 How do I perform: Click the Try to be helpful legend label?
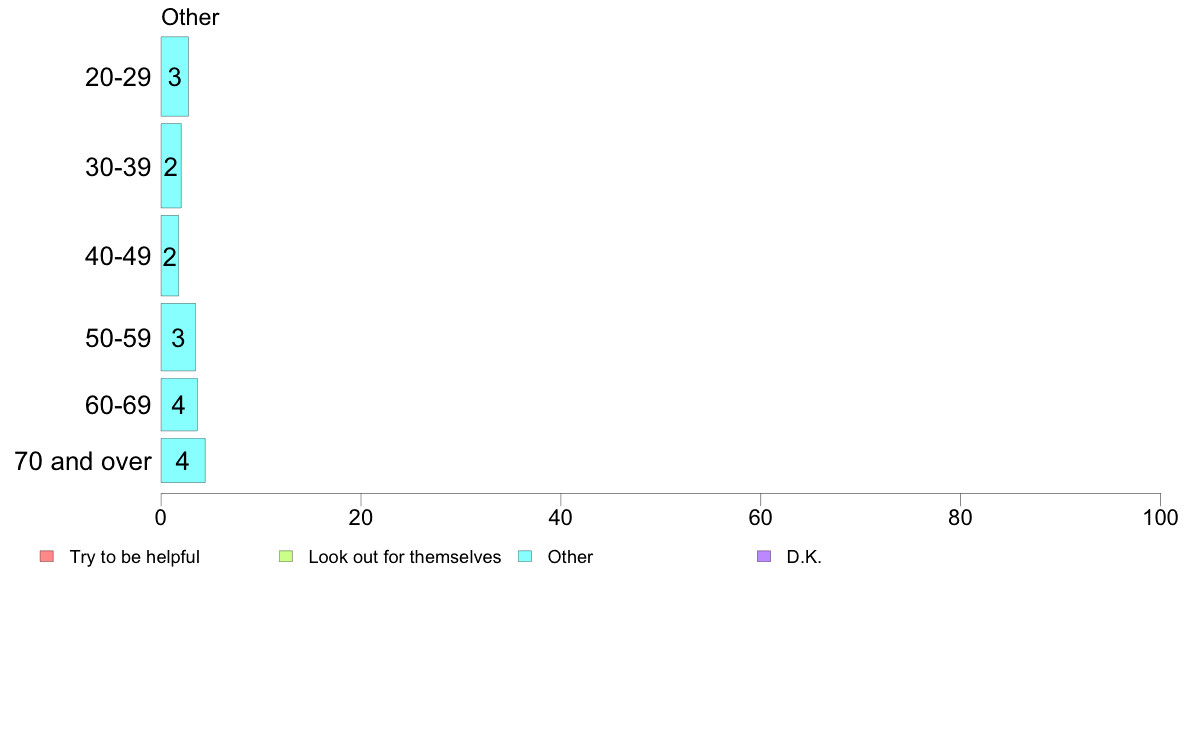click(x=135, y=557)
